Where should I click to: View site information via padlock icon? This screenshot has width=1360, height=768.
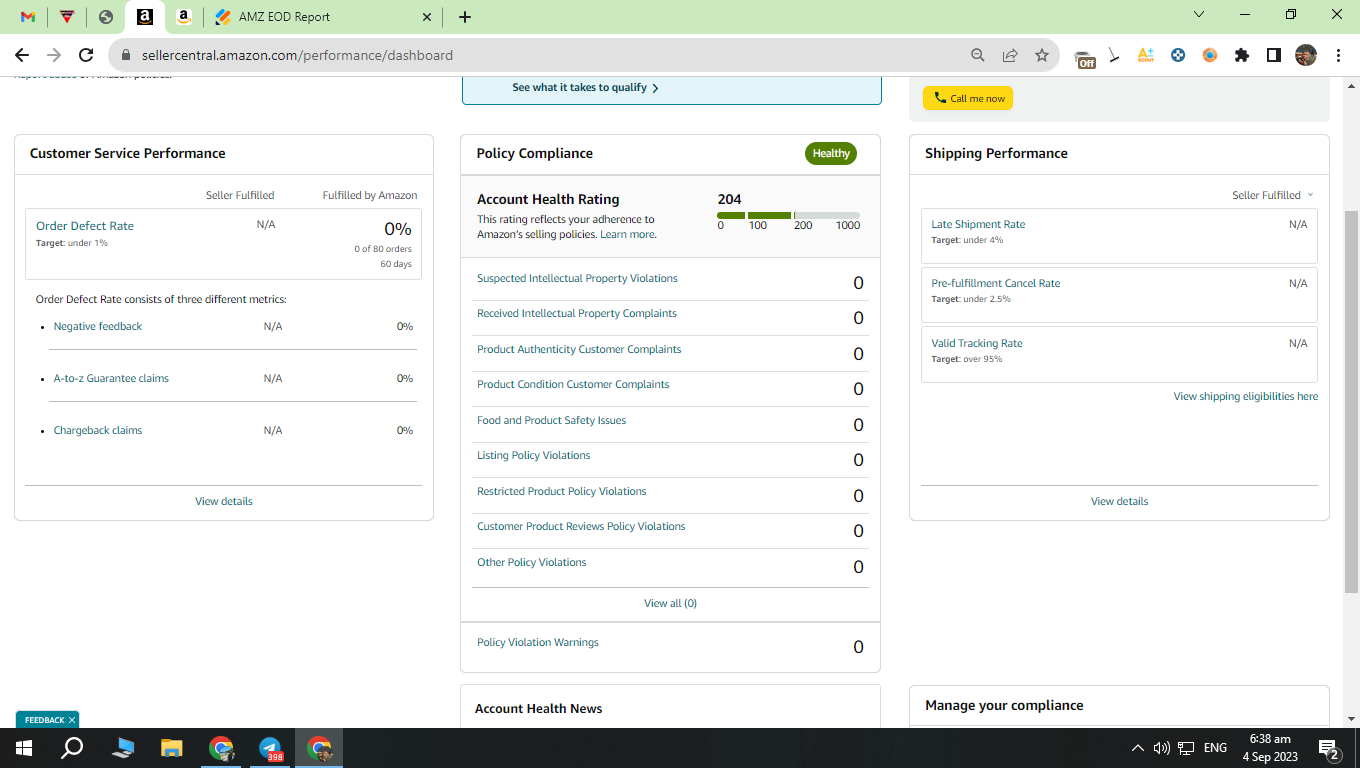coord(127,56)
